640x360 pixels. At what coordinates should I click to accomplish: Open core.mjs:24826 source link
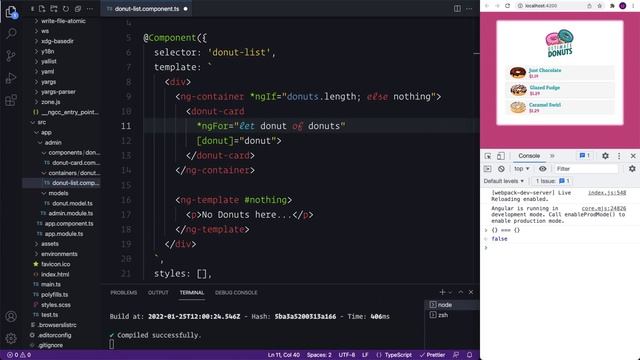pos(604,208)
